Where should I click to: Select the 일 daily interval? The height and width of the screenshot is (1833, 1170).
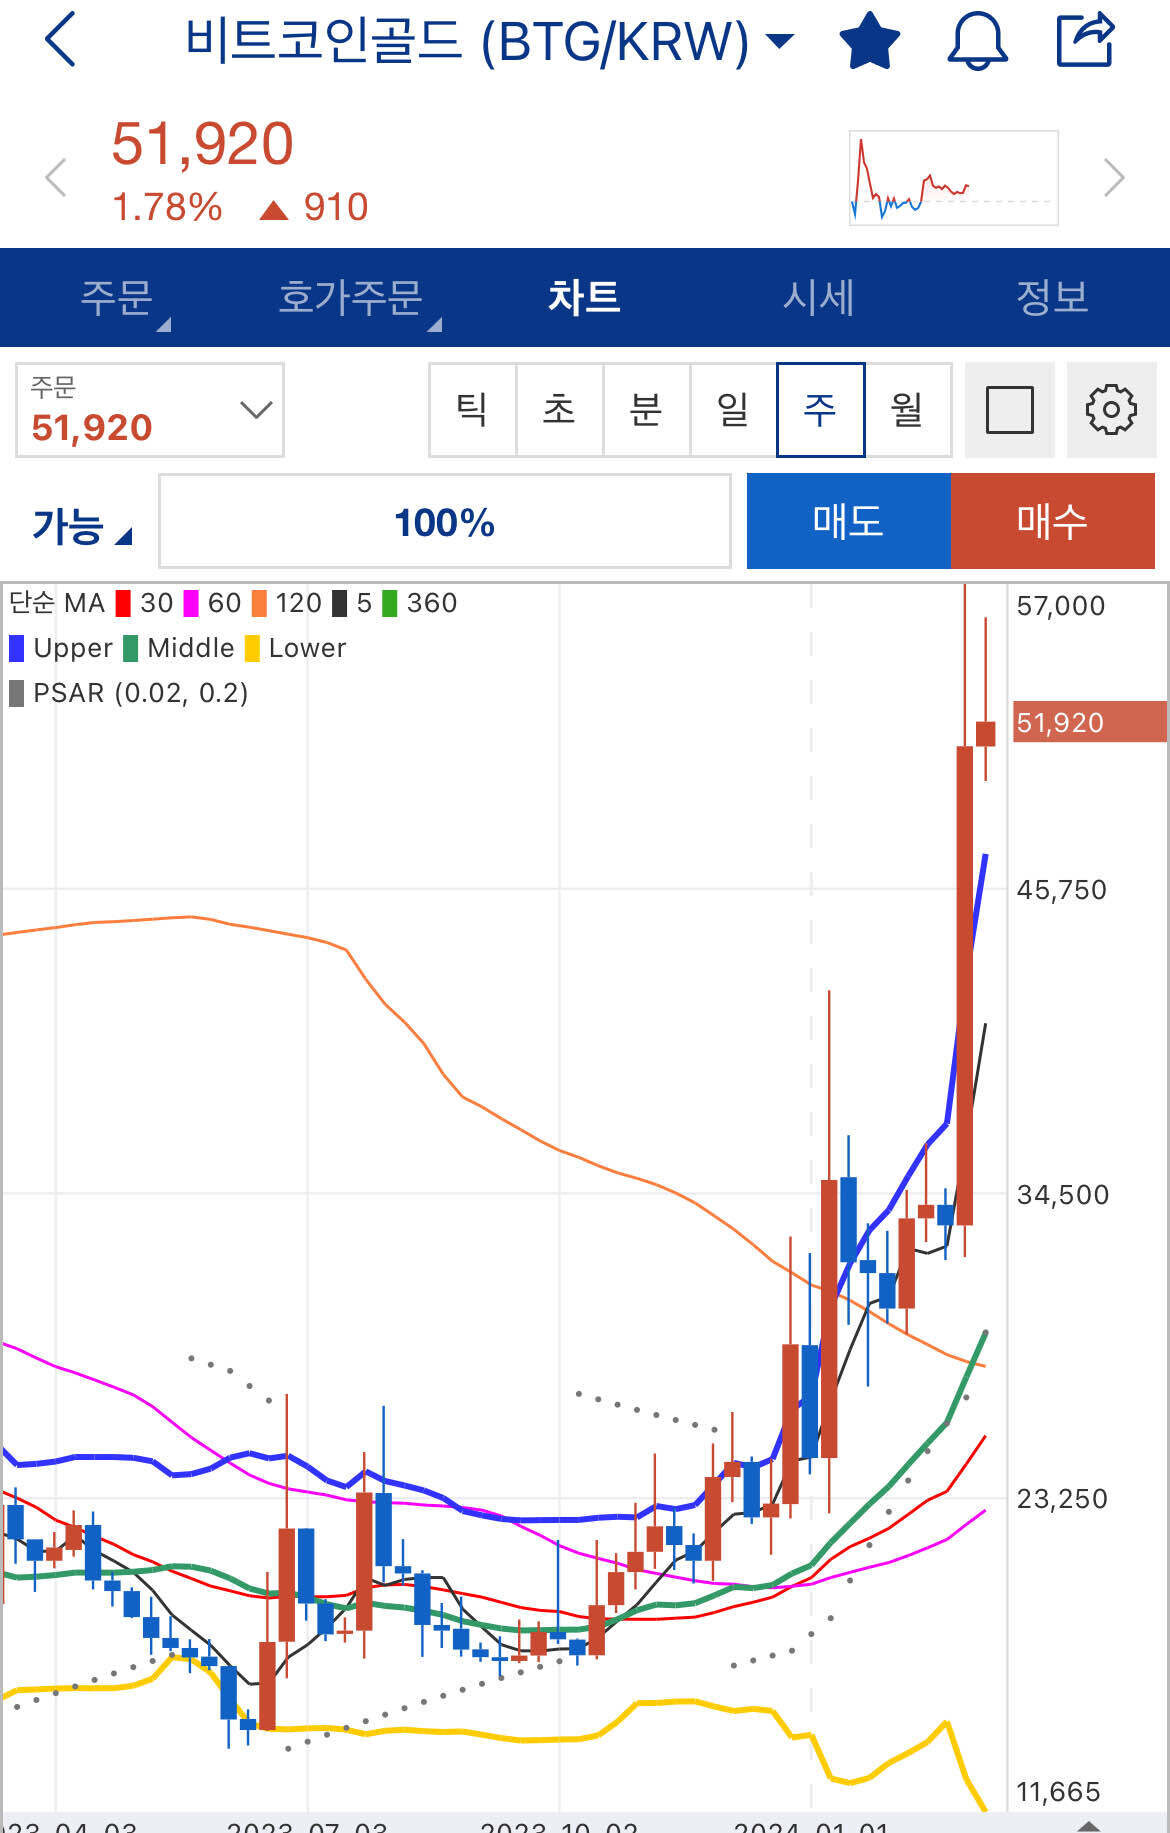tap(733, 410)
